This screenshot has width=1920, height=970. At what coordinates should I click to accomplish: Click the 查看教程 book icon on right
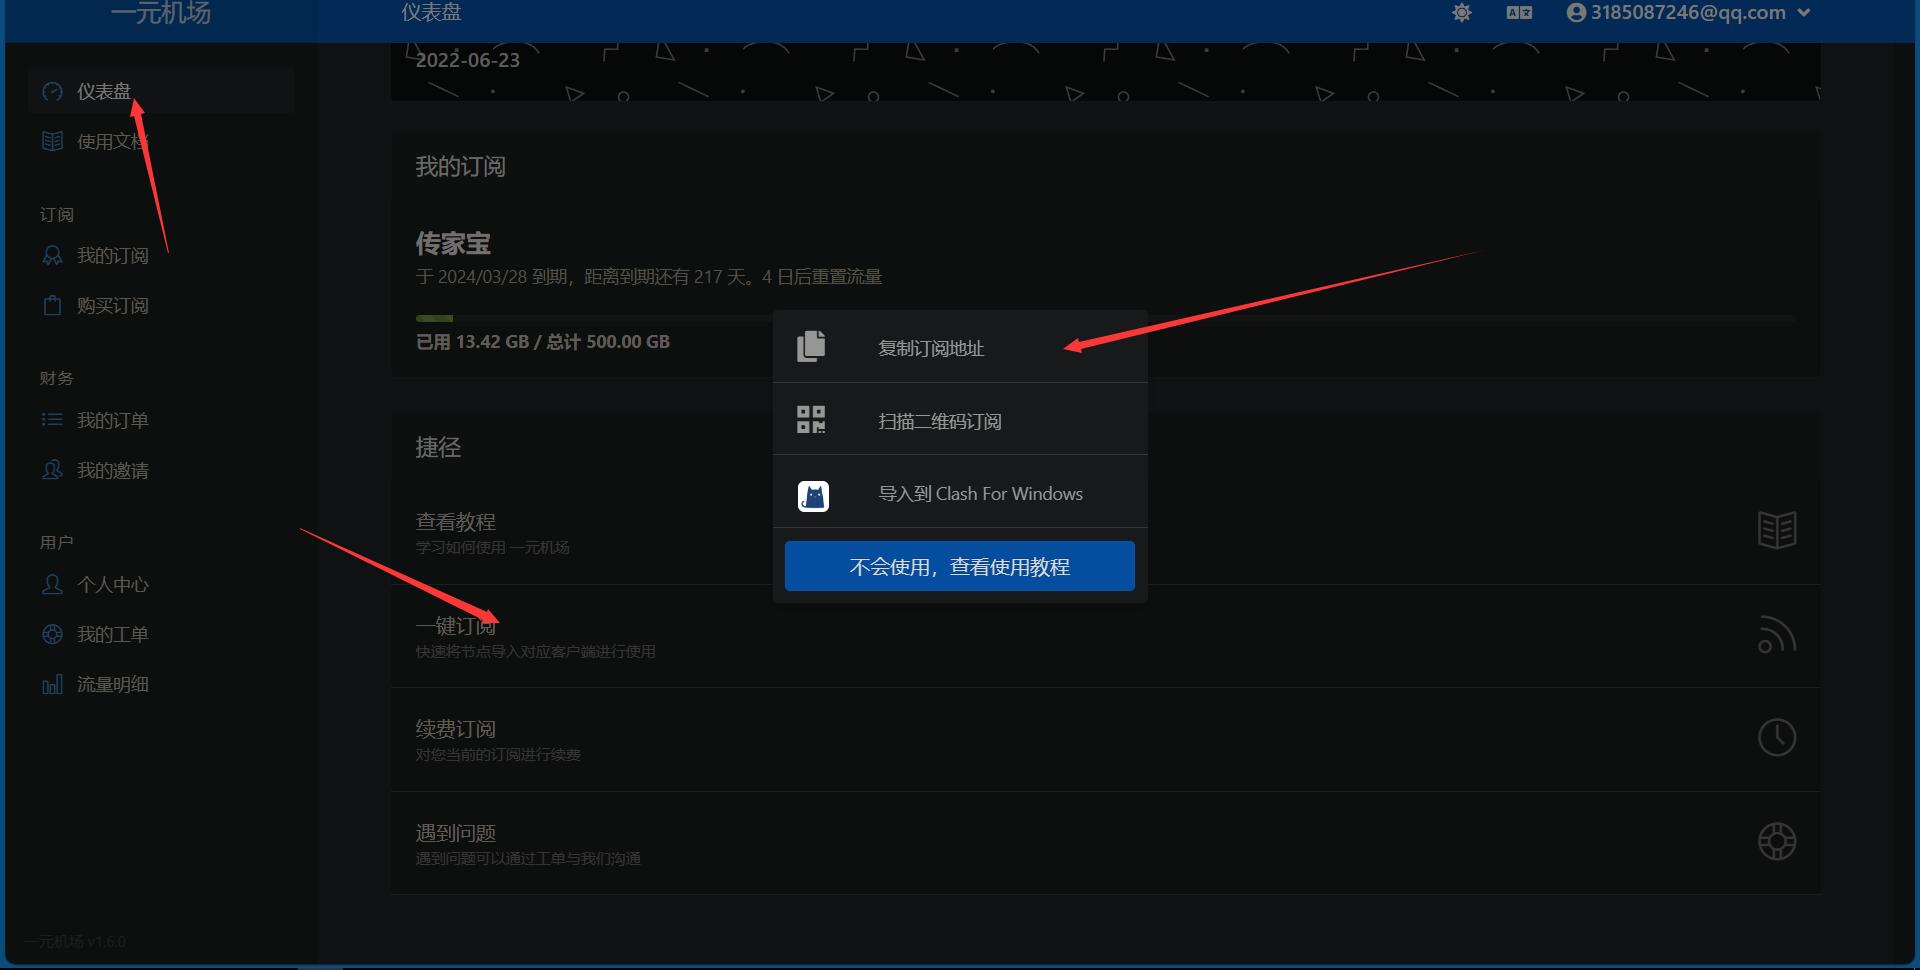(1777, 530)
